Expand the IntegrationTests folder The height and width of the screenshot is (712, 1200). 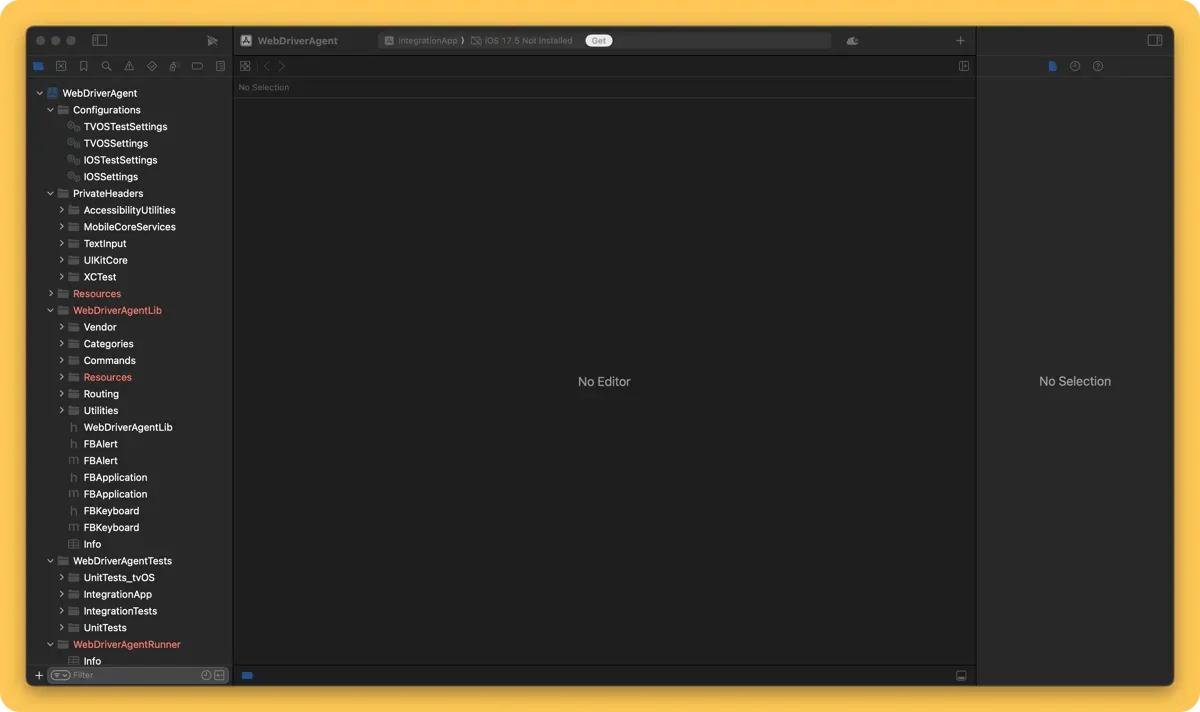click(62, 611)
